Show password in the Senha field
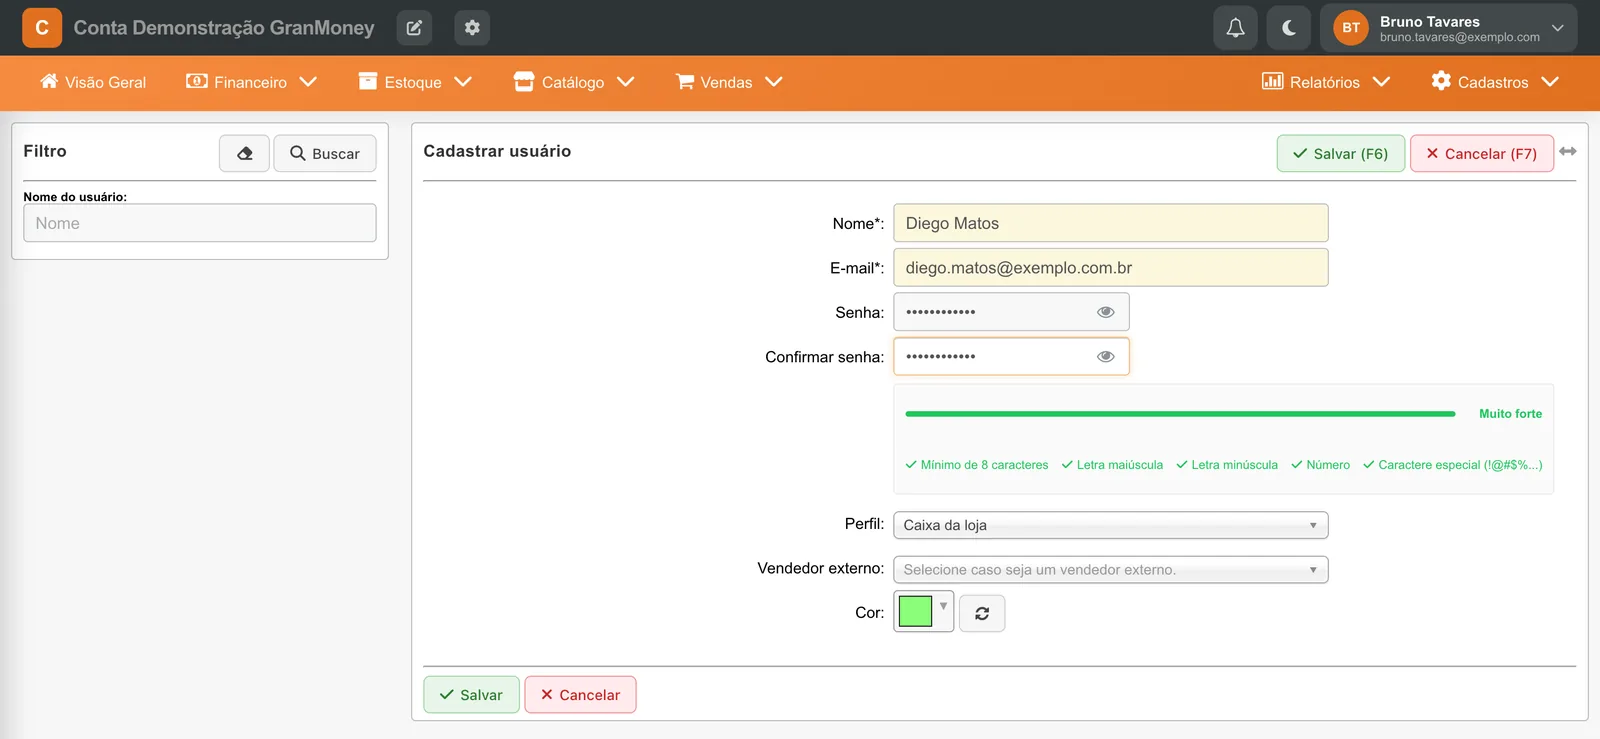Image resolution: width=1600 pixels, height=739 pixels. pos(1106,312)
